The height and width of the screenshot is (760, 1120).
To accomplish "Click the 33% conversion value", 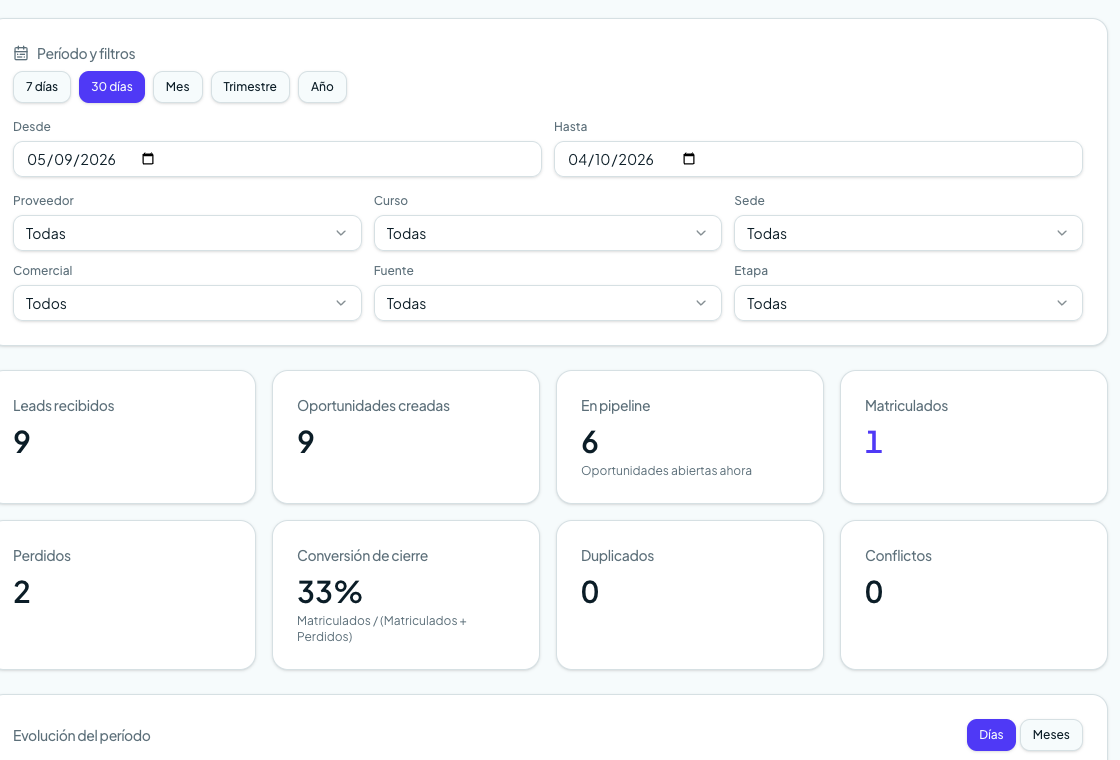I will click(x=330, y=592).
